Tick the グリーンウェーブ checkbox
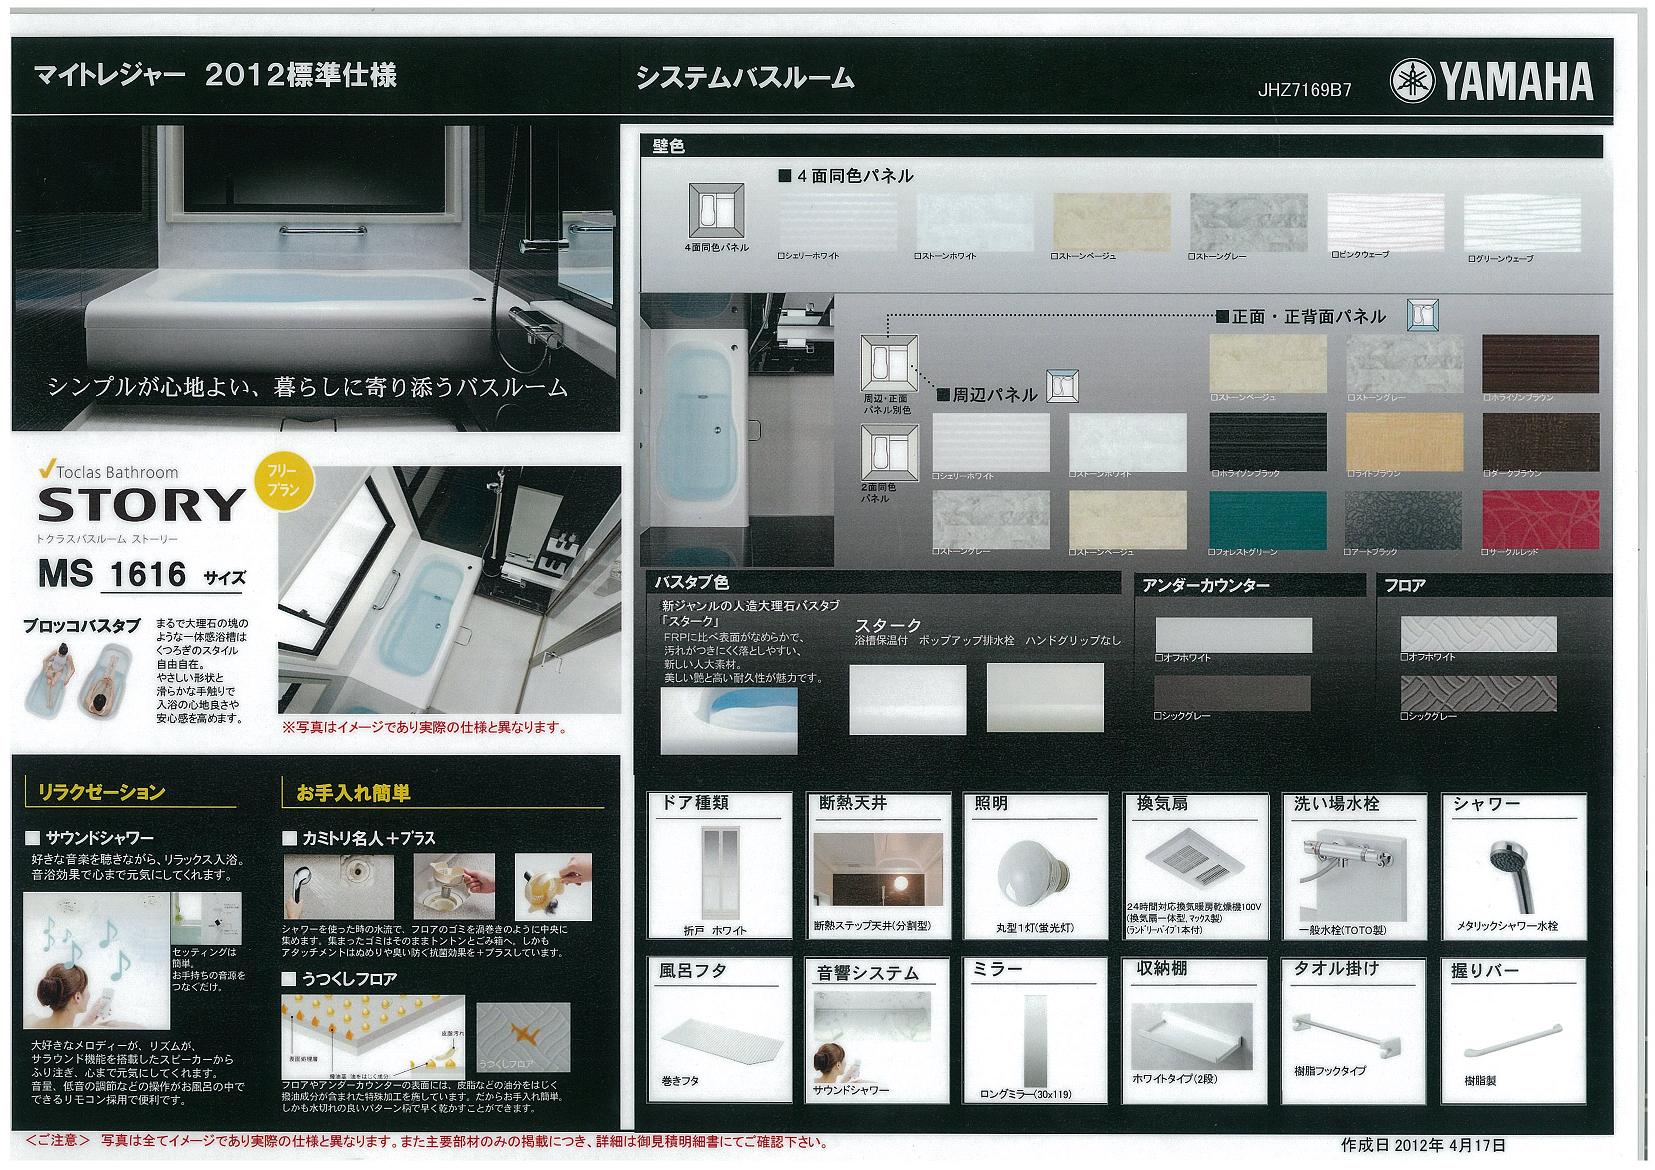The width and height of the screenshot is (1655, 1170). pyautogui.click(x=1470, y=258)
